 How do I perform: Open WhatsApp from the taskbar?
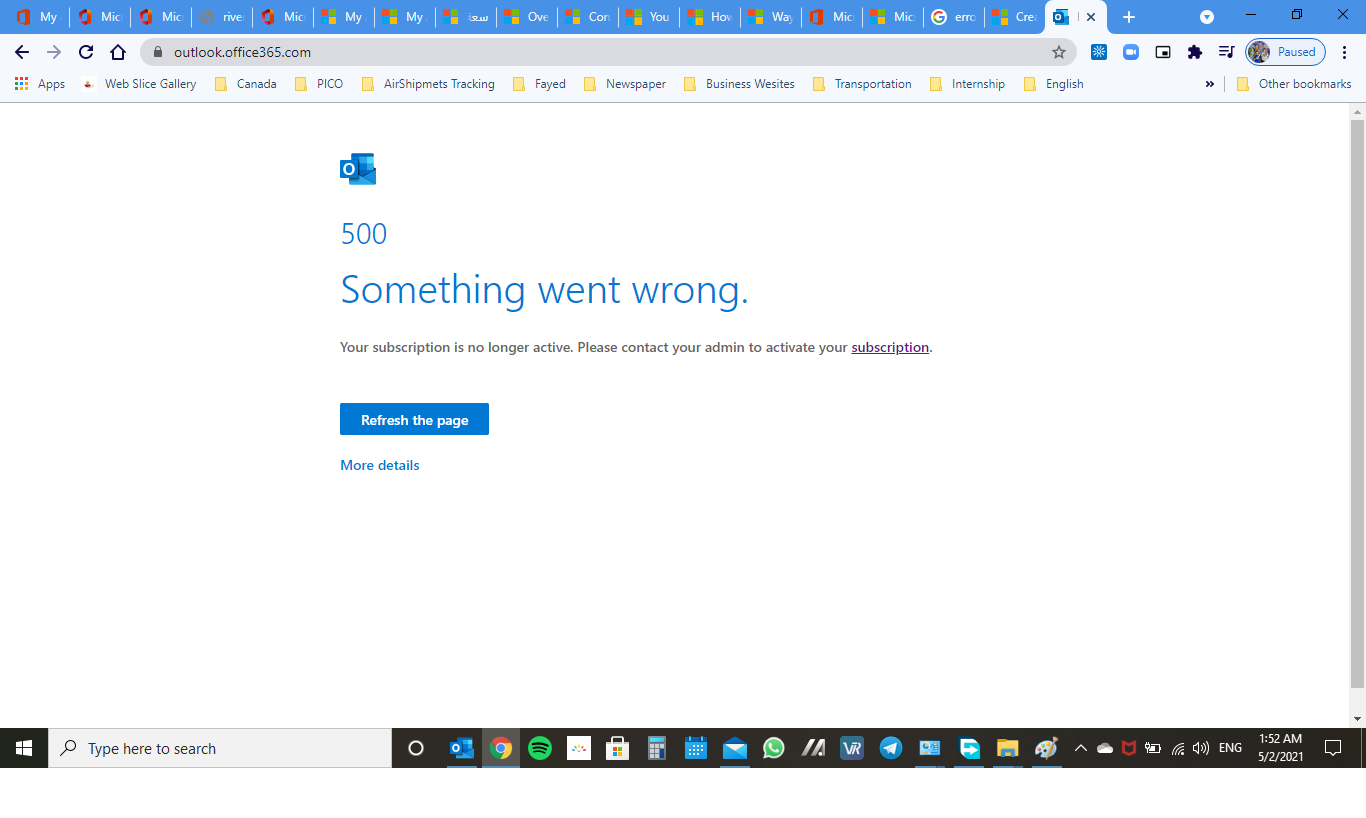click(774, 748)
